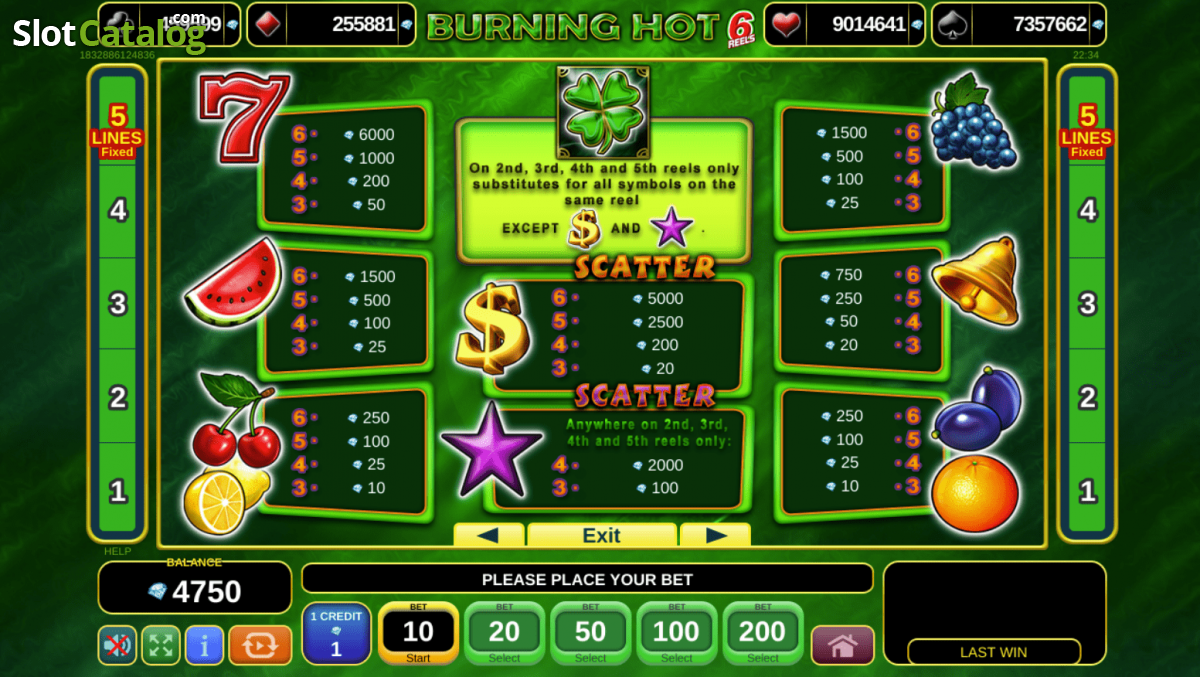Click the golden dollar scatter symbol
Screen dimensions: 1200x677
(492, 328)
